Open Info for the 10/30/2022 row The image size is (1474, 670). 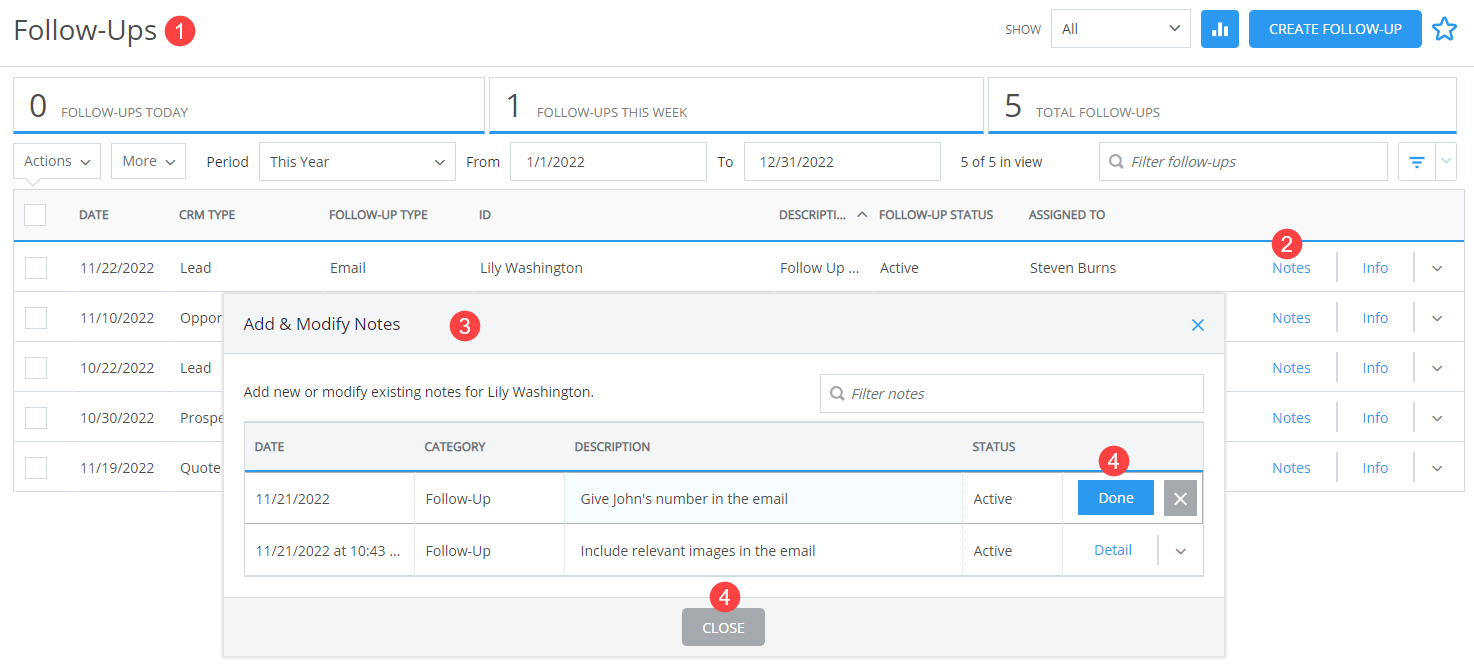pos(1375,418)
